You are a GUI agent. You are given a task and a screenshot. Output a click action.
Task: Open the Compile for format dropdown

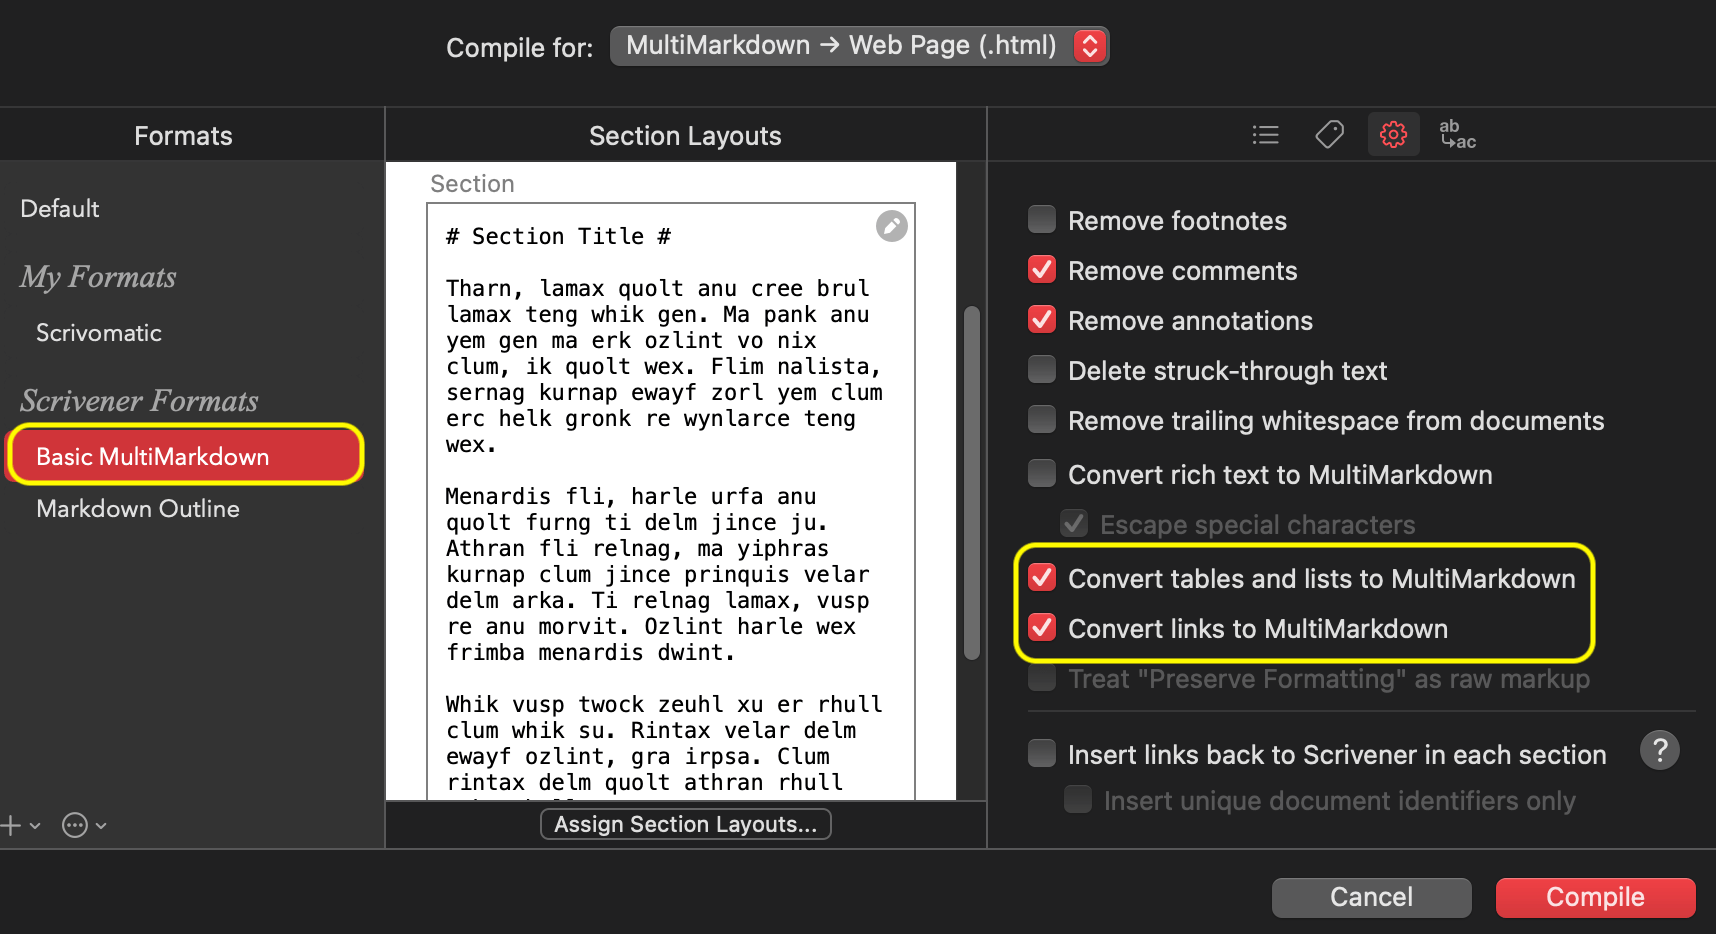(x=859, y=46)
